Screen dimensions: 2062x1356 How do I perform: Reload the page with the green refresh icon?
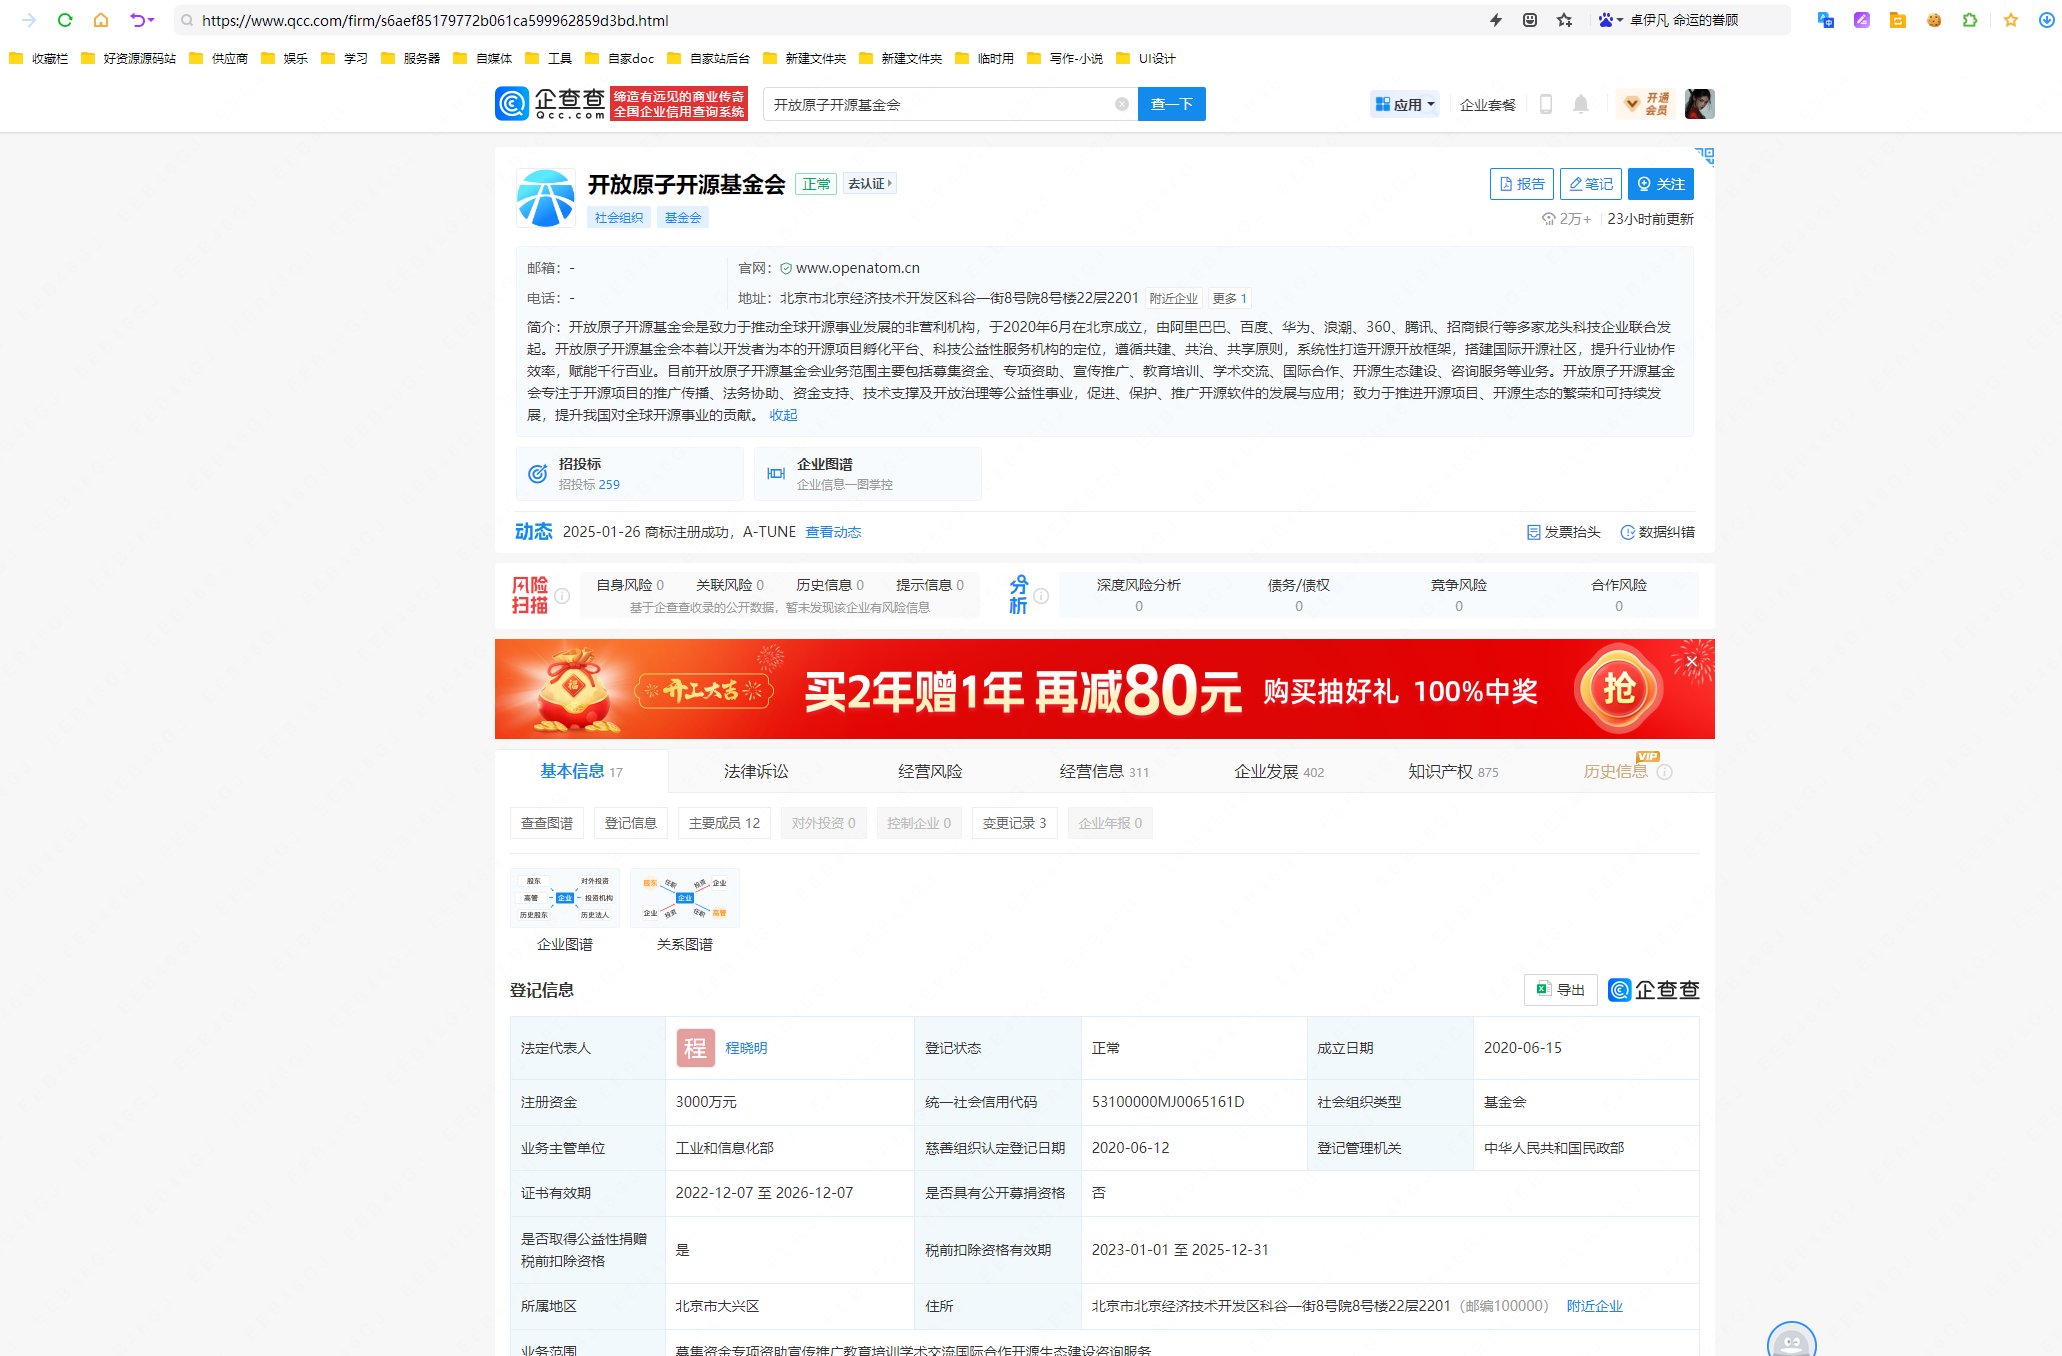click(x=65, y=20)
